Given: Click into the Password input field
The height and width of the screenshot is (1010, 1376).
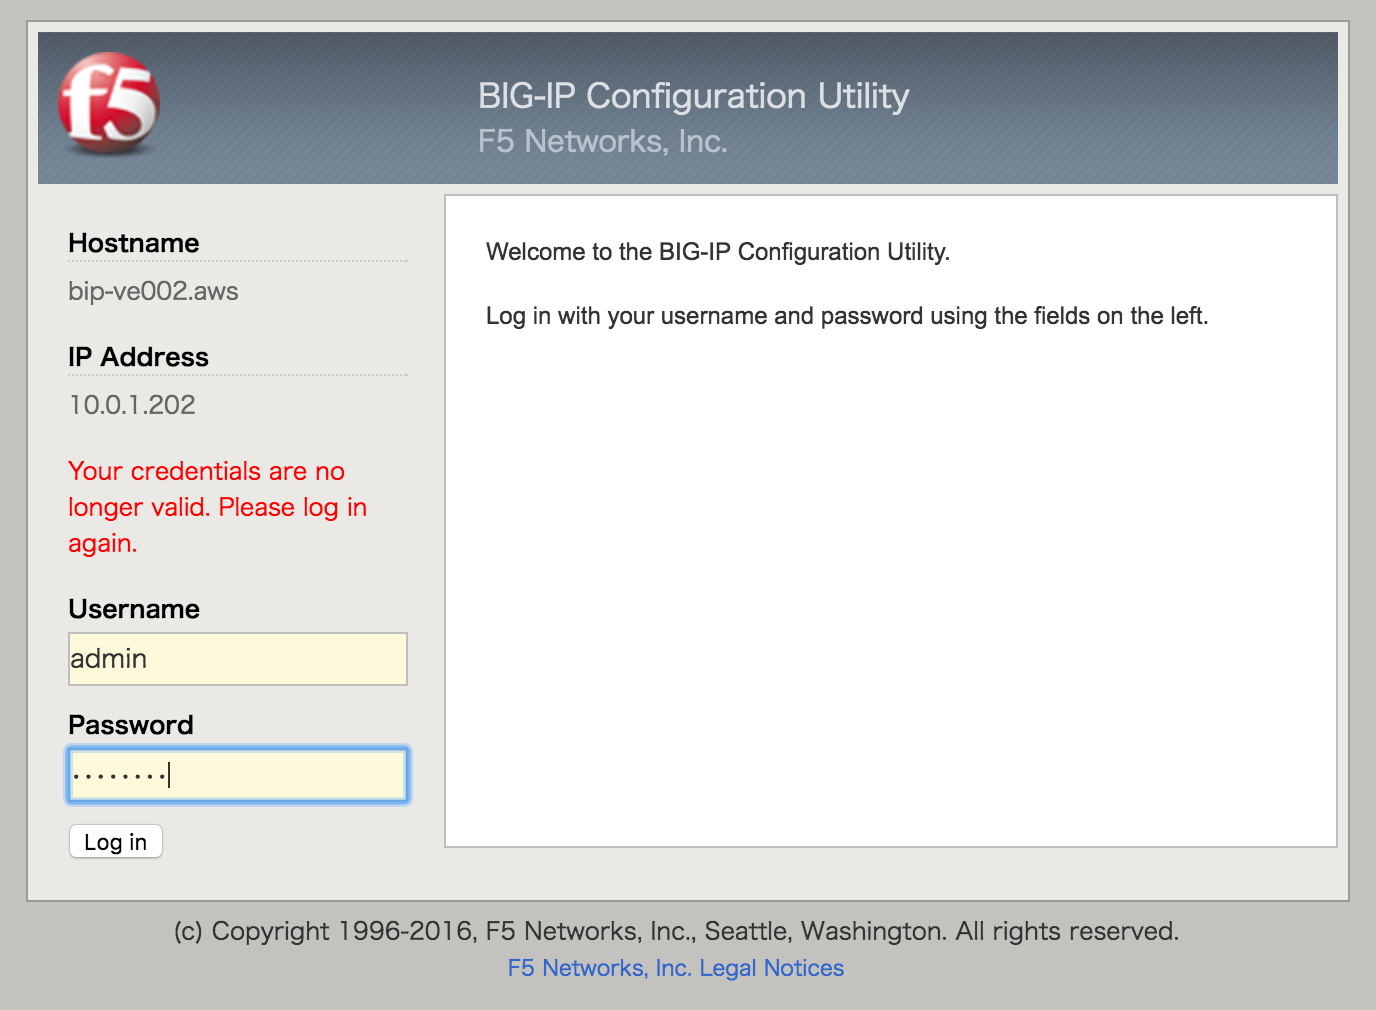Looking at the screenshot, I should coord(238,775).
